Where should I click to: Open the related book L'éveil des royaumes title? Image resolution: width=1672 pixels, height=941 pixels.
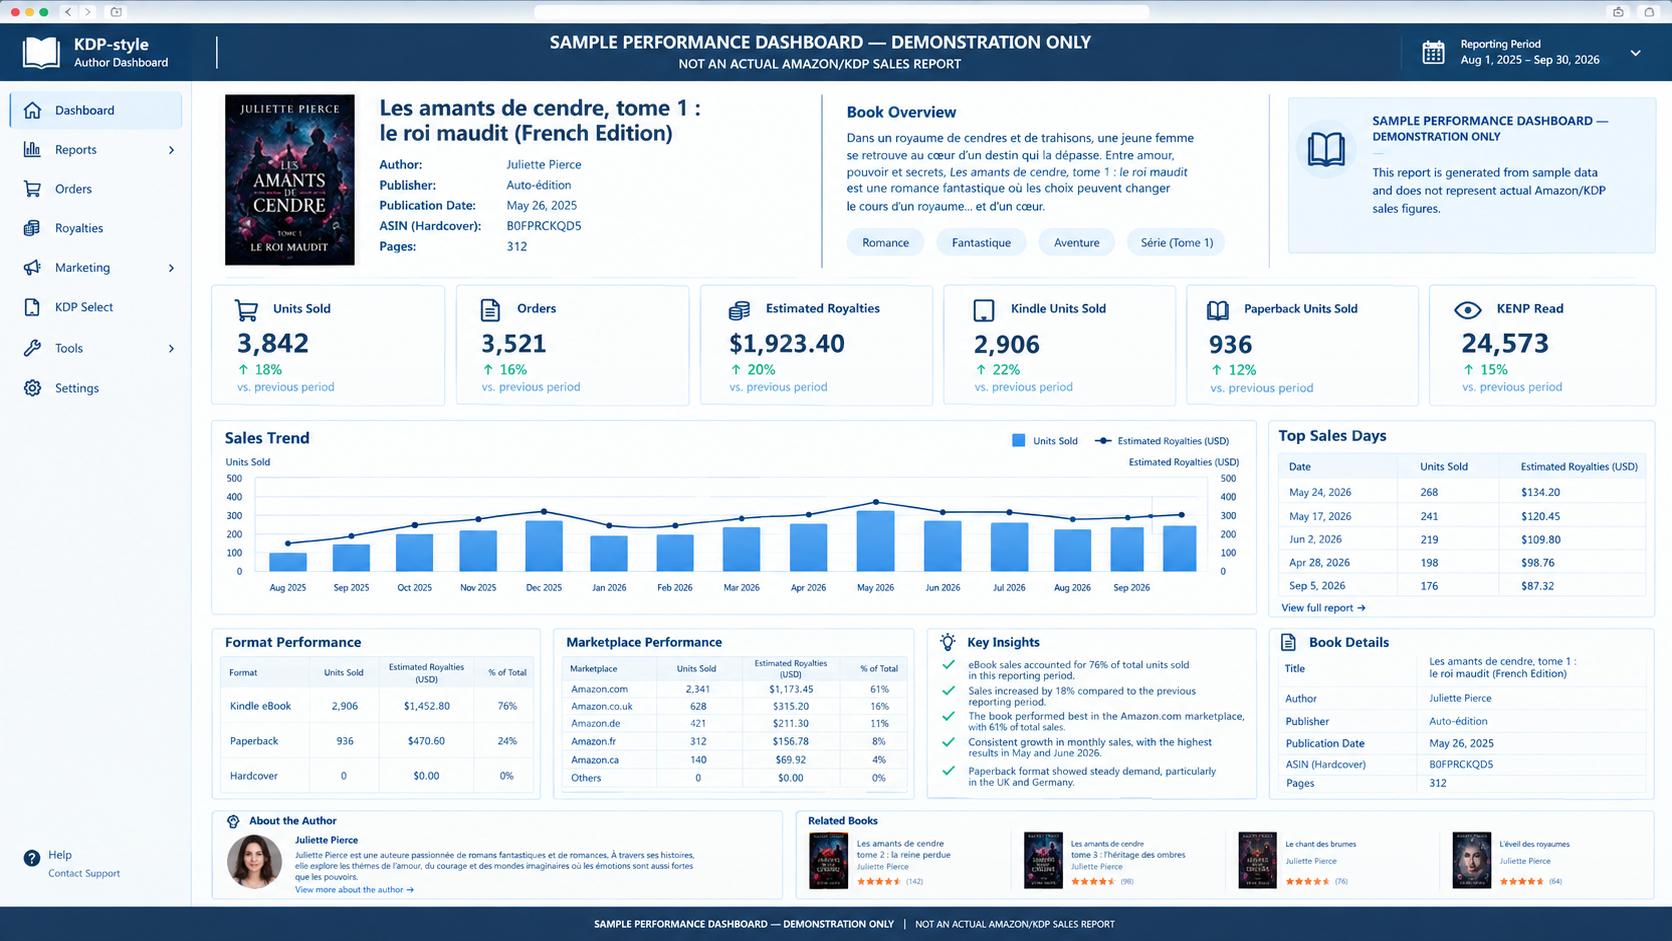tap(1534, 844)
